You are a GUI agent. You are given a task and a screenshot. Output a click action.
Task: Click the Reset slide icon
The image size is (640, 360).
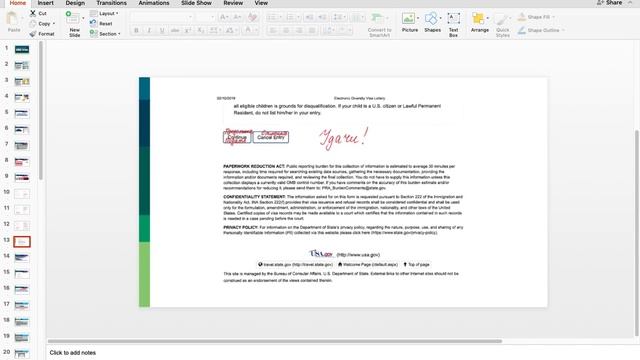tap(93, 24)
